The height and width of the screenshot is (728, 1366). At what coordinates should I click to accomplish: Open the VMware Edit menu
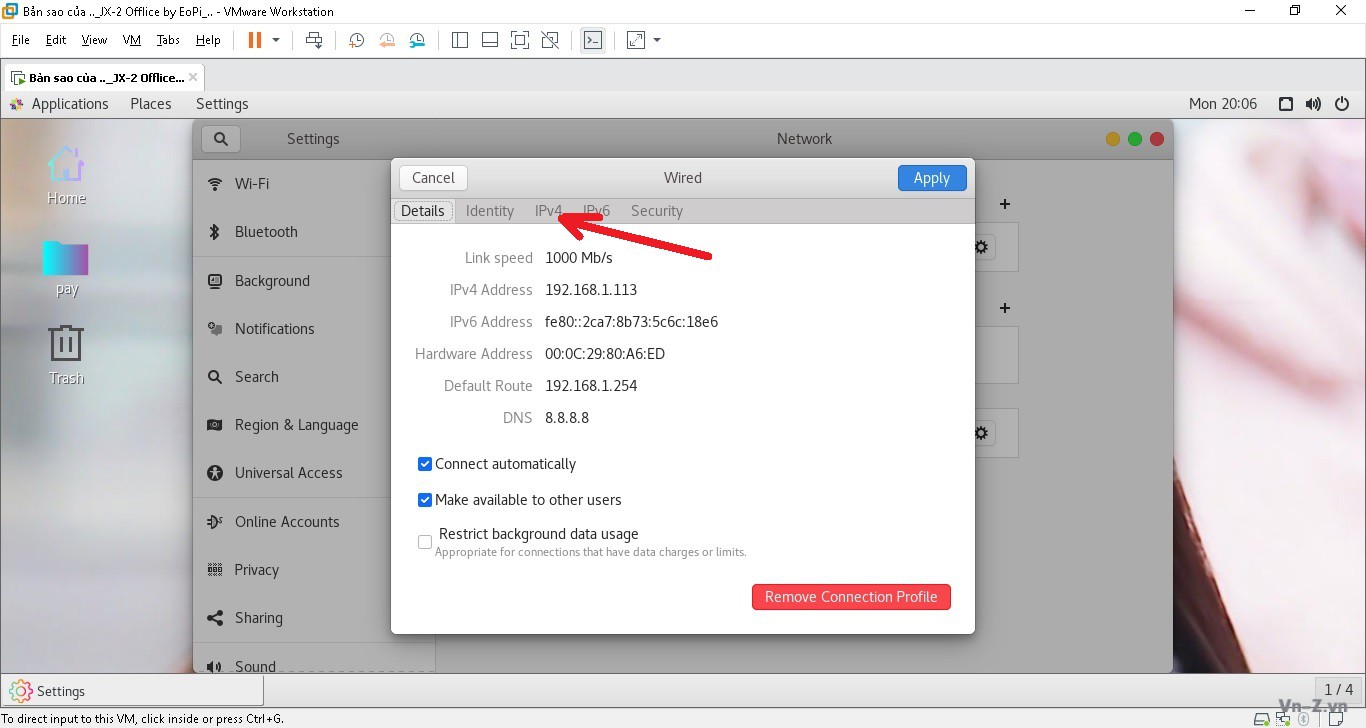pyautogui.click(x=56, y=40)
